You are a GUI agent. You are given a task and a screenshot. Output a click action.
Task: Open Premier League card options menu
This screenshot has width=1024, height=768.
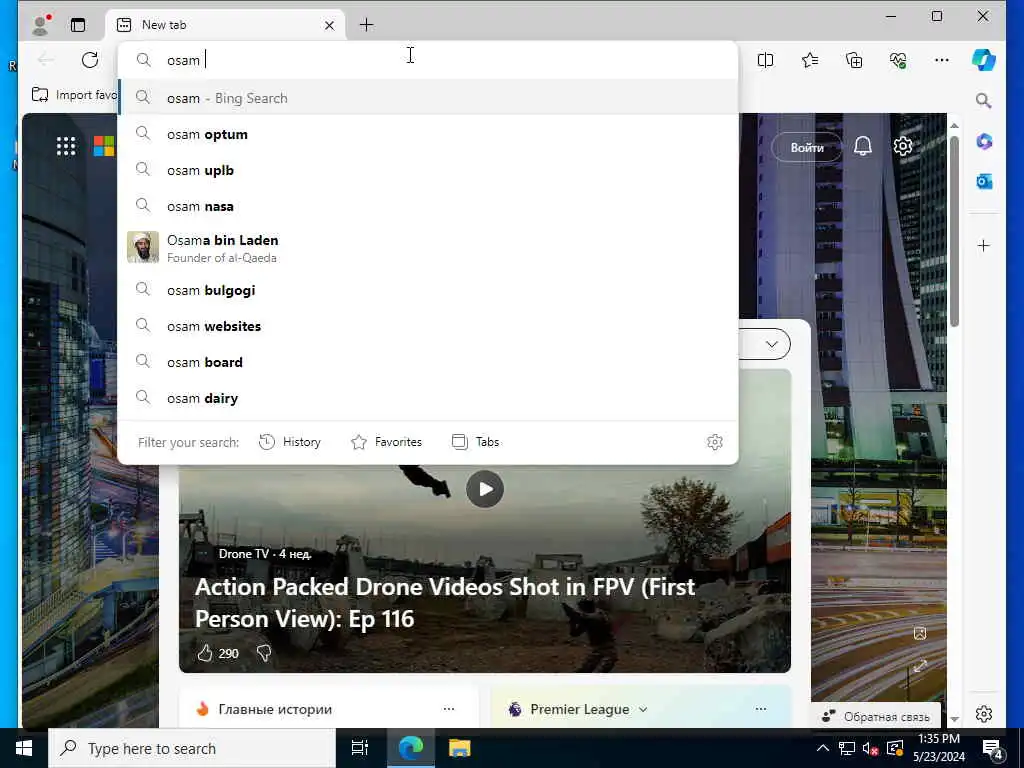tap(761, 709)
